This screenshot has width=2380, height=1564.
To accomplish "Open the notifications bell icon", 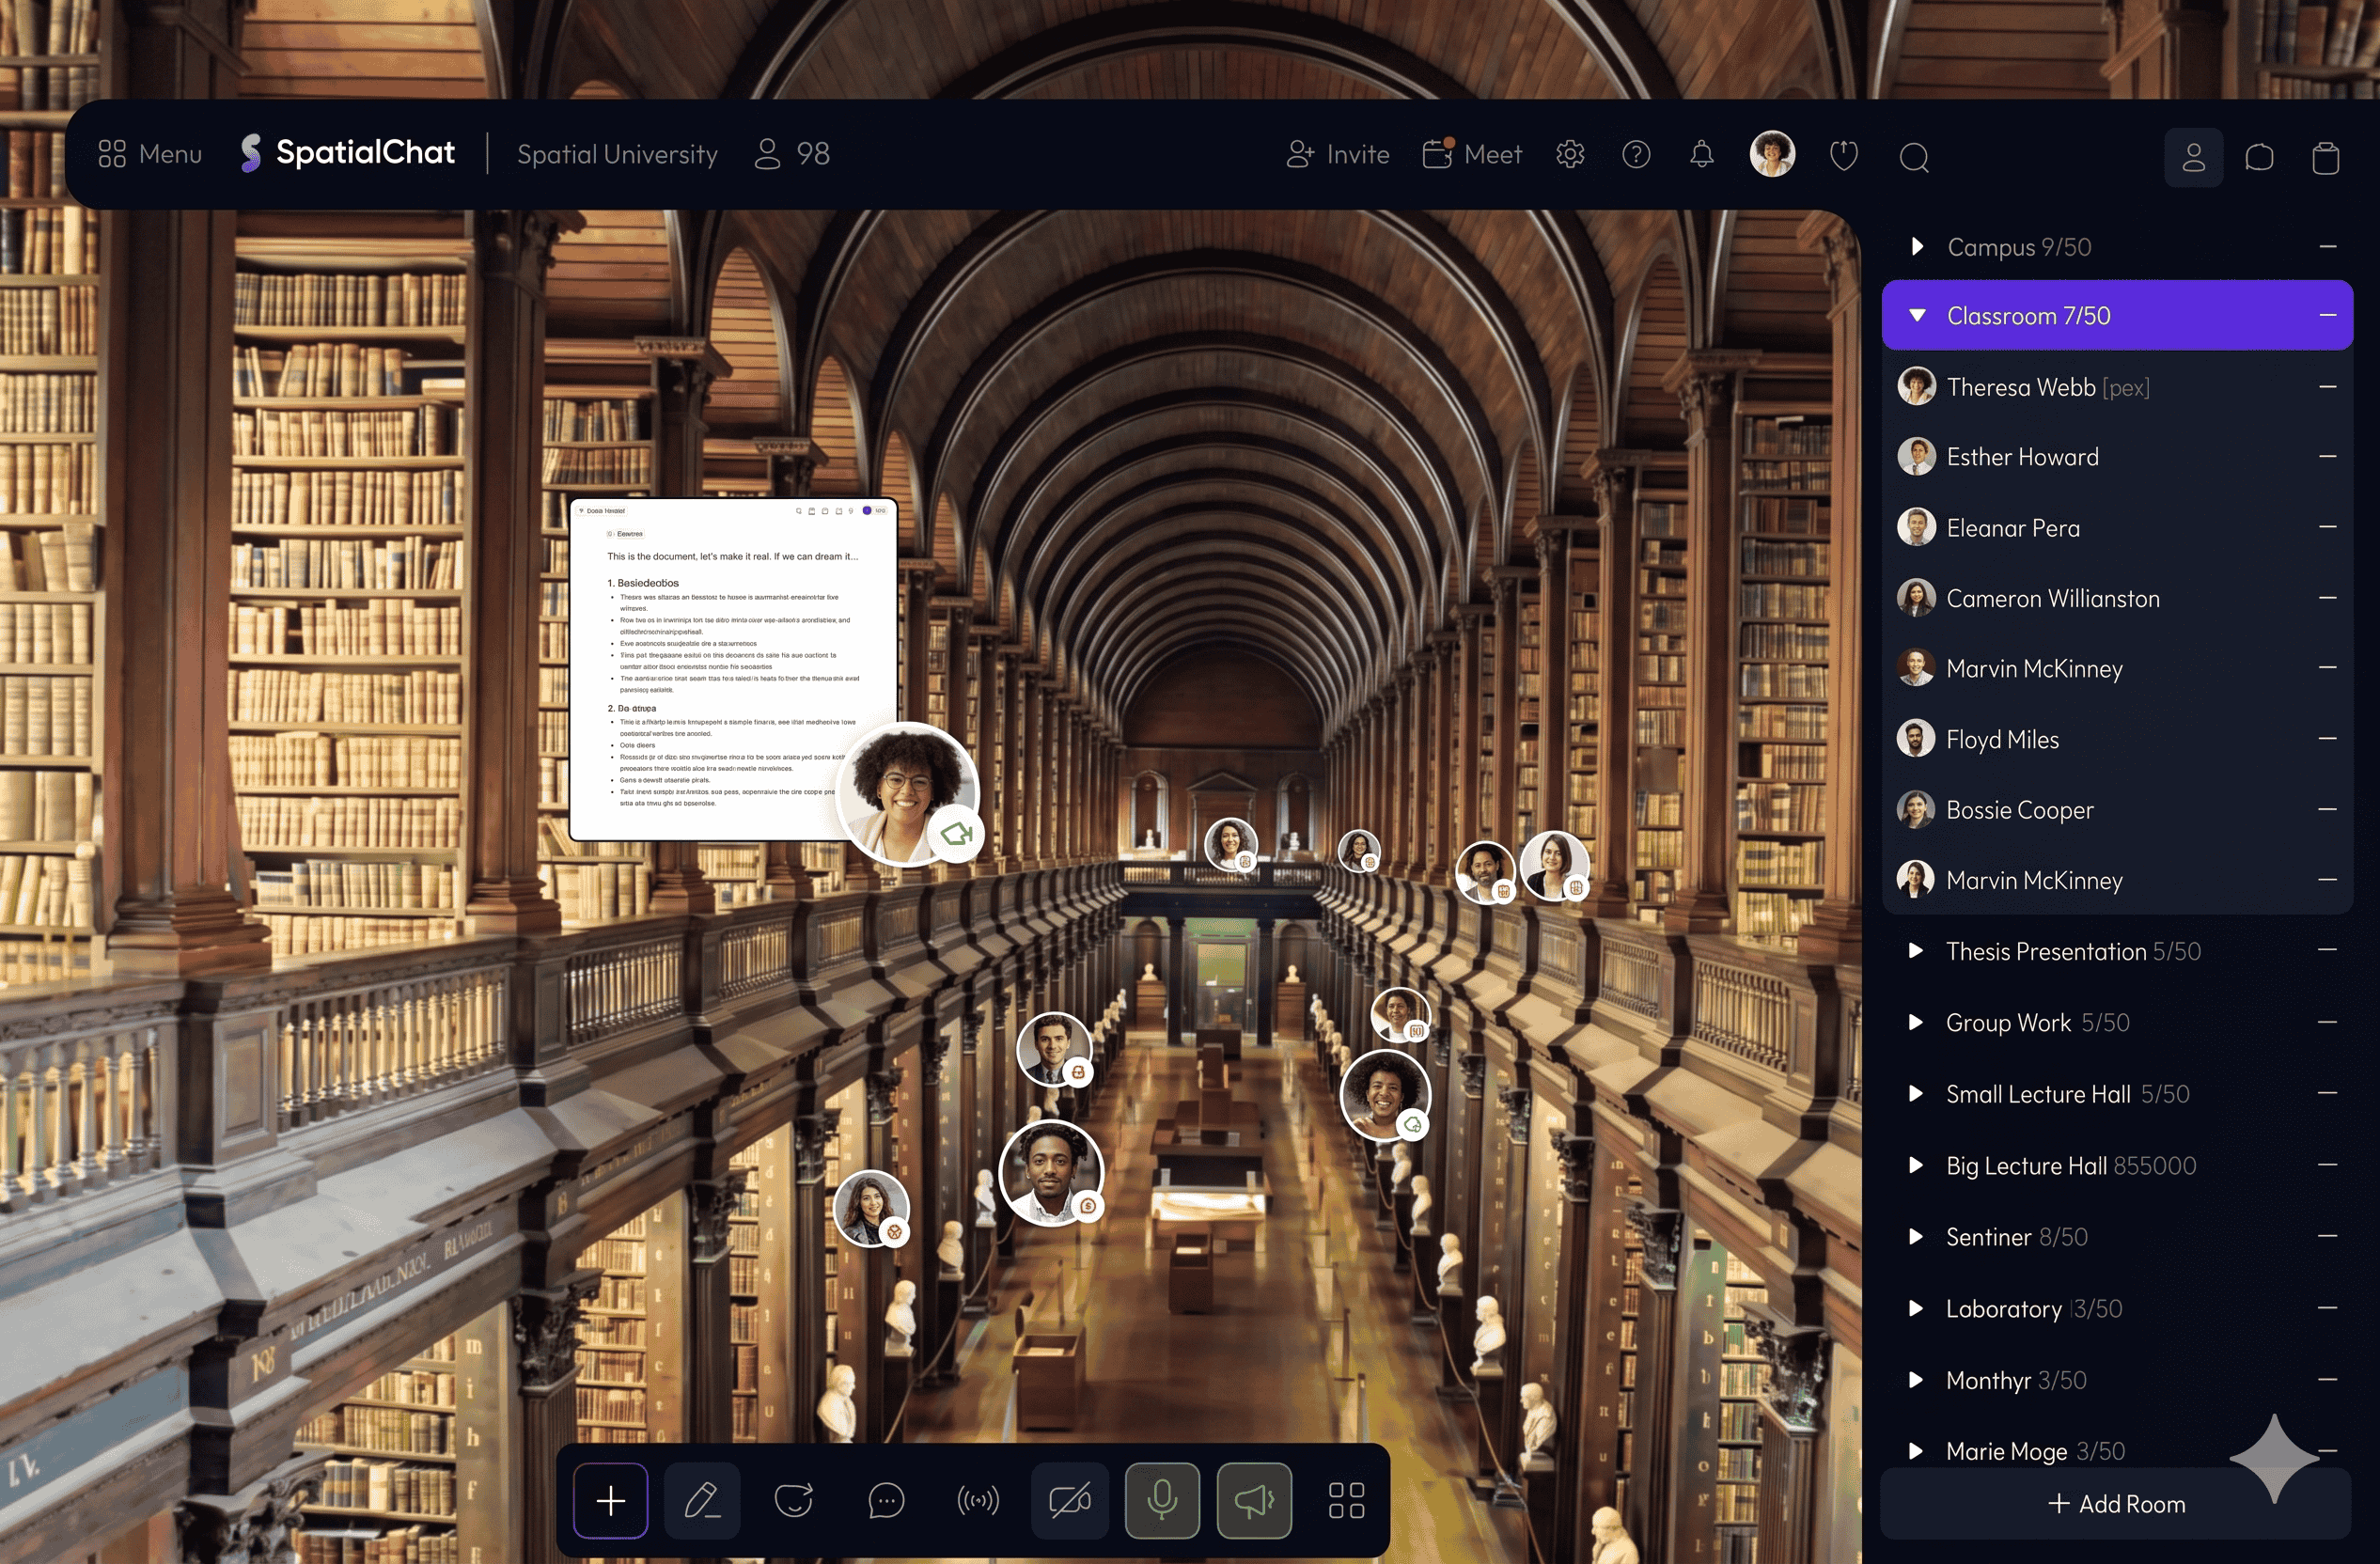I will point(1702,154).
